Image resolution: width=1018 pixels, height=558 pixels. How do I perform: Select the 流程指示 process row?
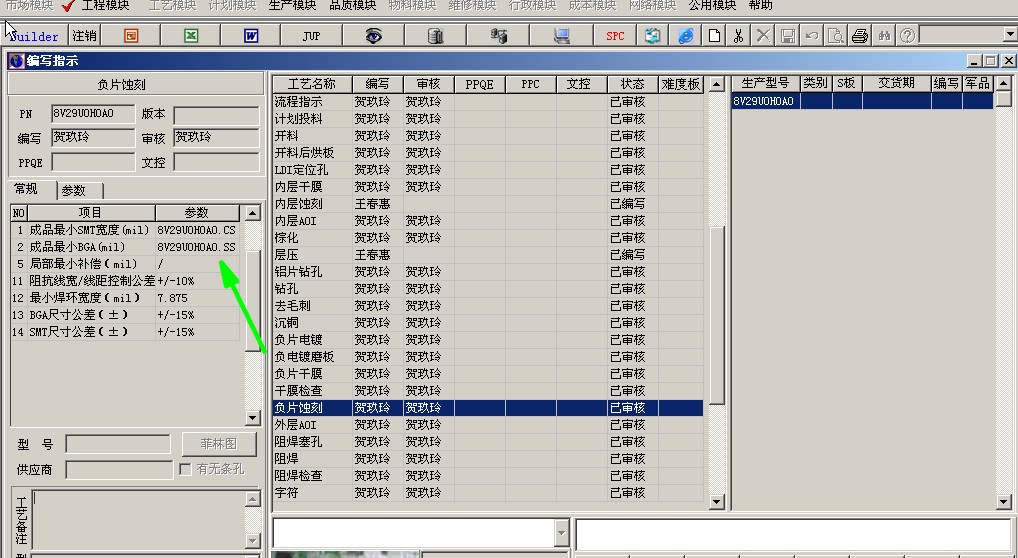click(488, 102)
